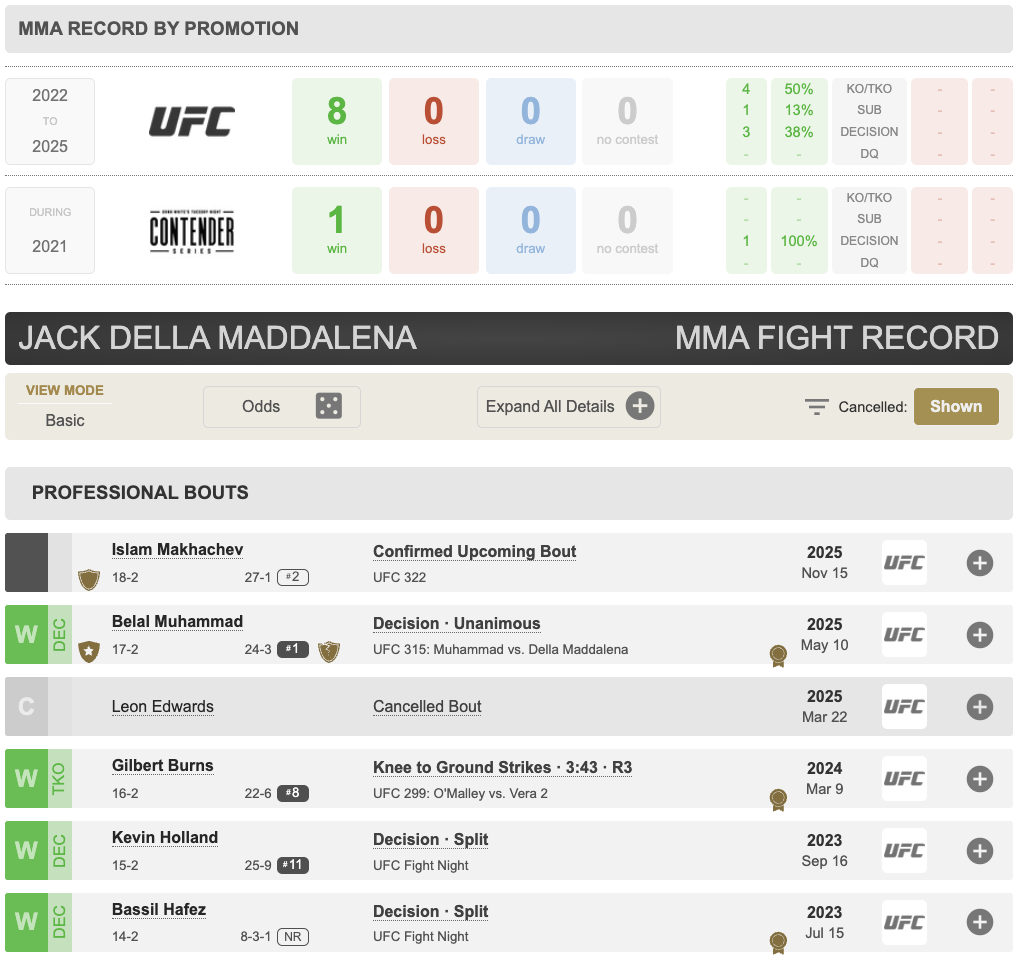This screenshot has height=956, width=1018.
Task: Open Belal Muhammad's fighter profile link
Action: coord(177,622)
